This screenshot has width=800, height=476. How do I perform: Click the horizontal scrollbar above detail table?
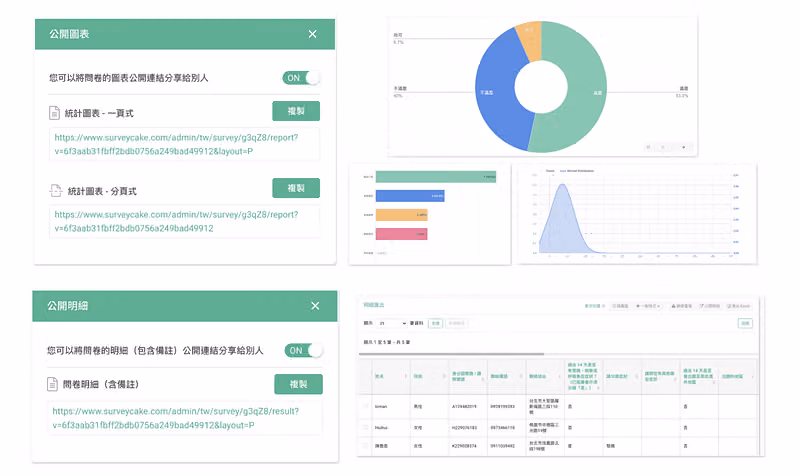pos(452,354)
